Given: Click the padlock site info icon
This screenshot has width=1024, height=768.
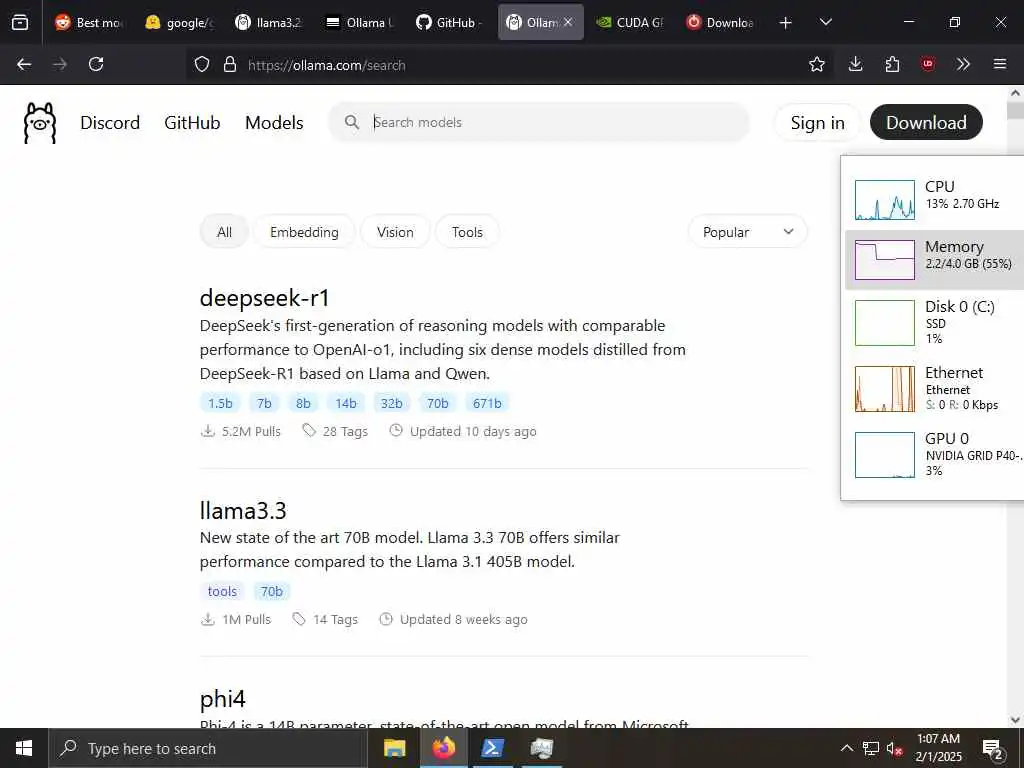Looking at the screenshot, I should (229, 65).
